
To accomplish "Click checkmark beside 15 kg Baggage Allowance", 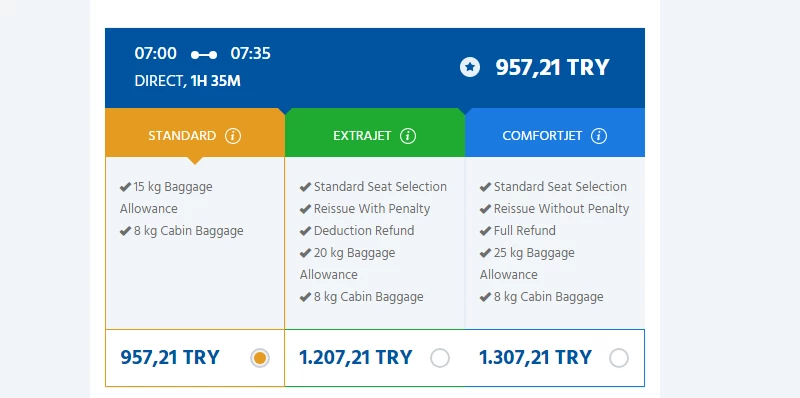I will (x=126, y=187).
